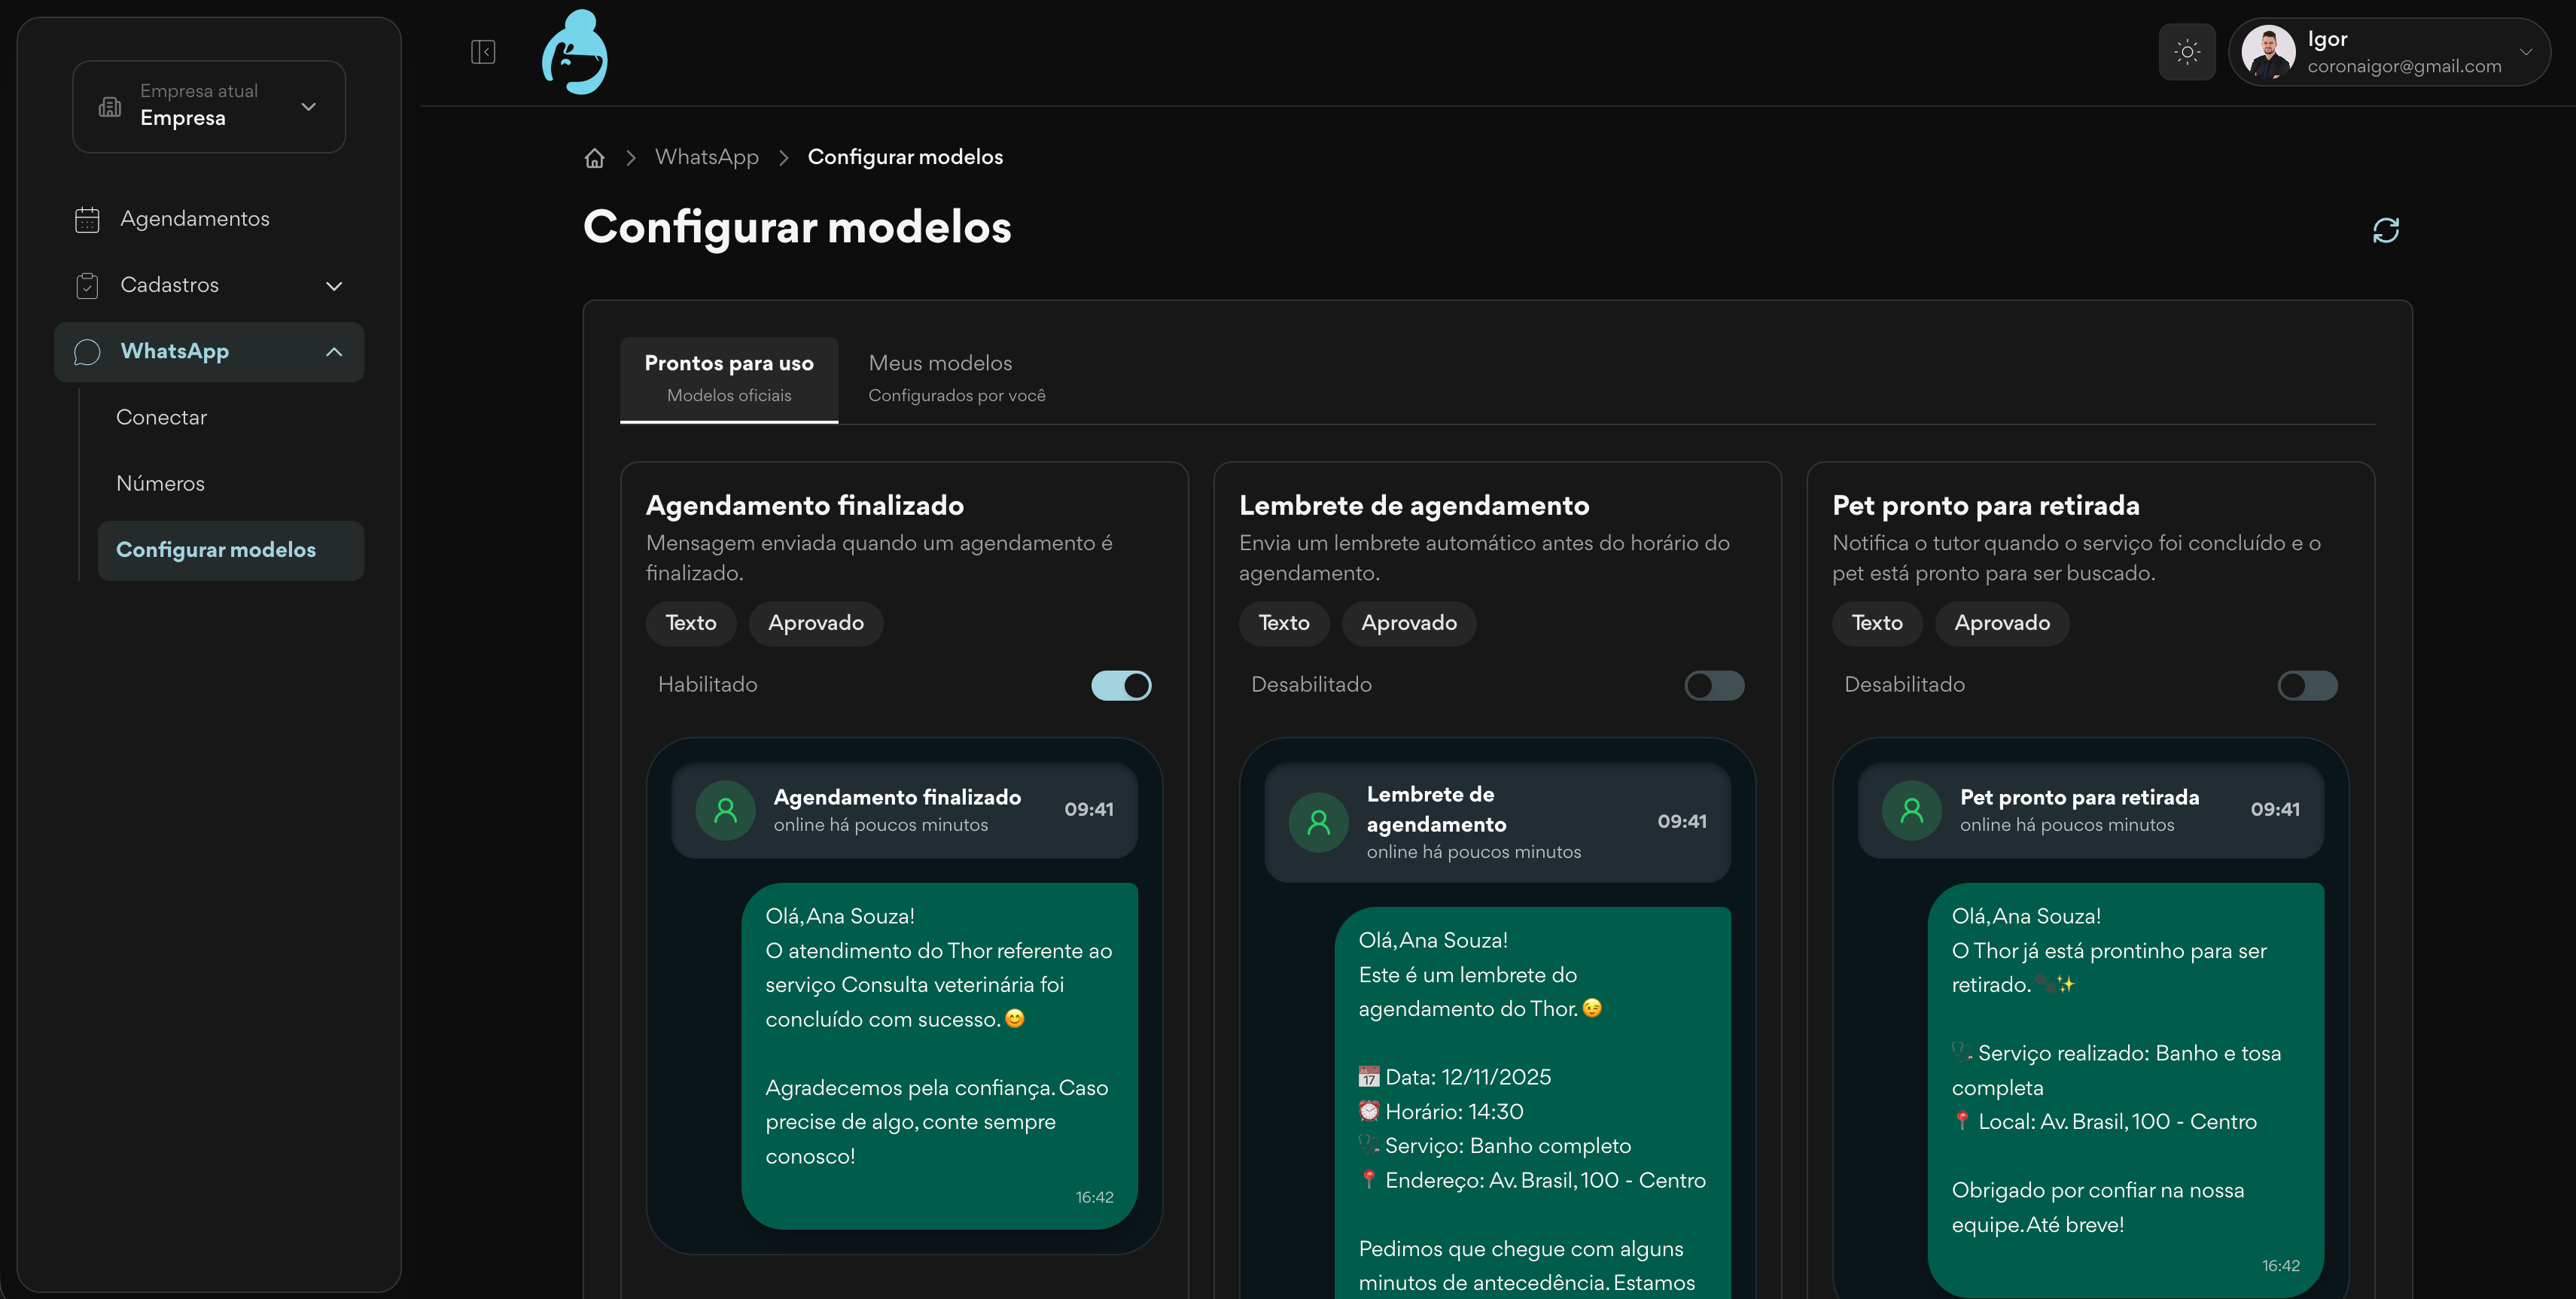Screen dimensions: 2576x1299
Task: Click the Cadastros clipboard icon
Action: coord(87,286)
